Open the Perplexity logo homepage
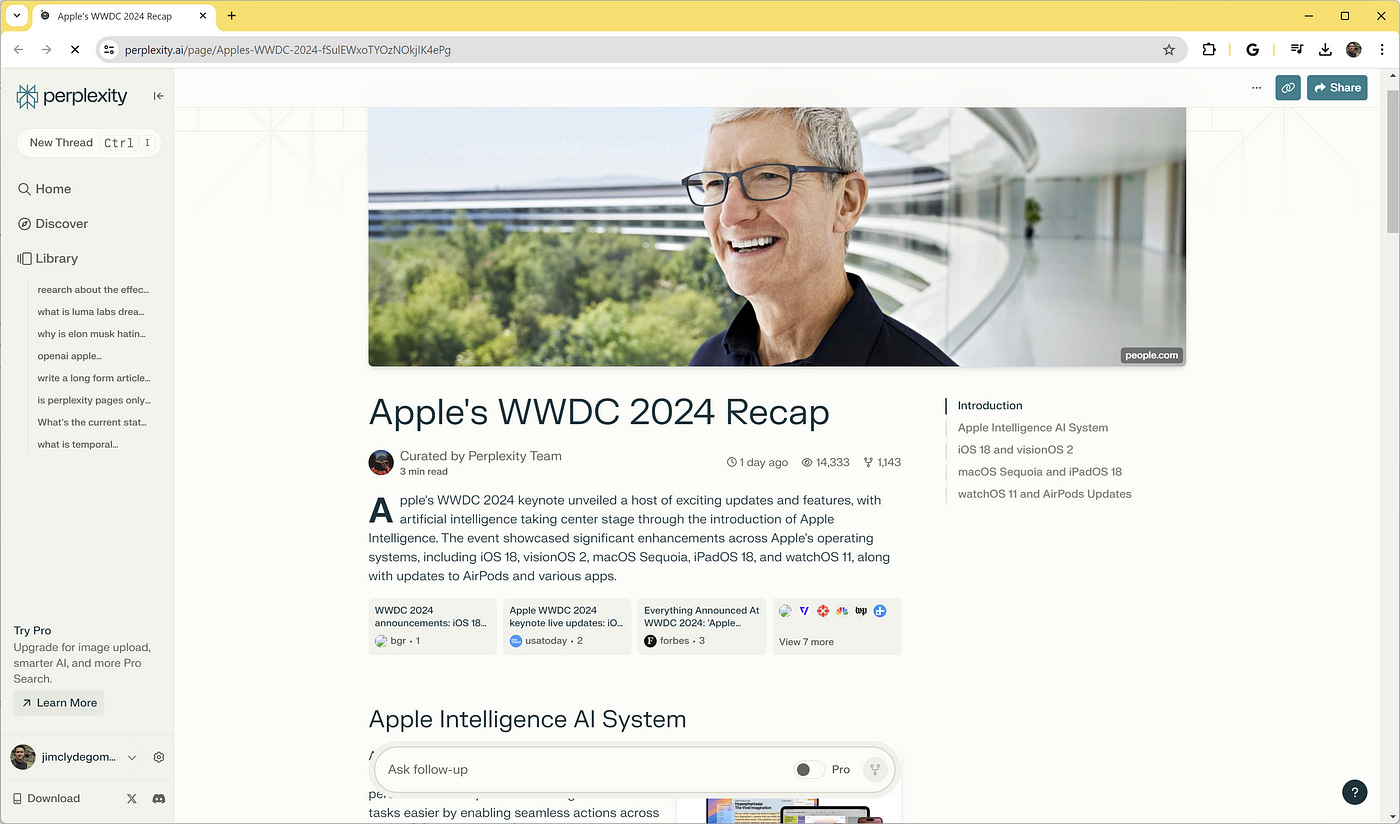This screenshot has width=1400, height=824. 70,95
